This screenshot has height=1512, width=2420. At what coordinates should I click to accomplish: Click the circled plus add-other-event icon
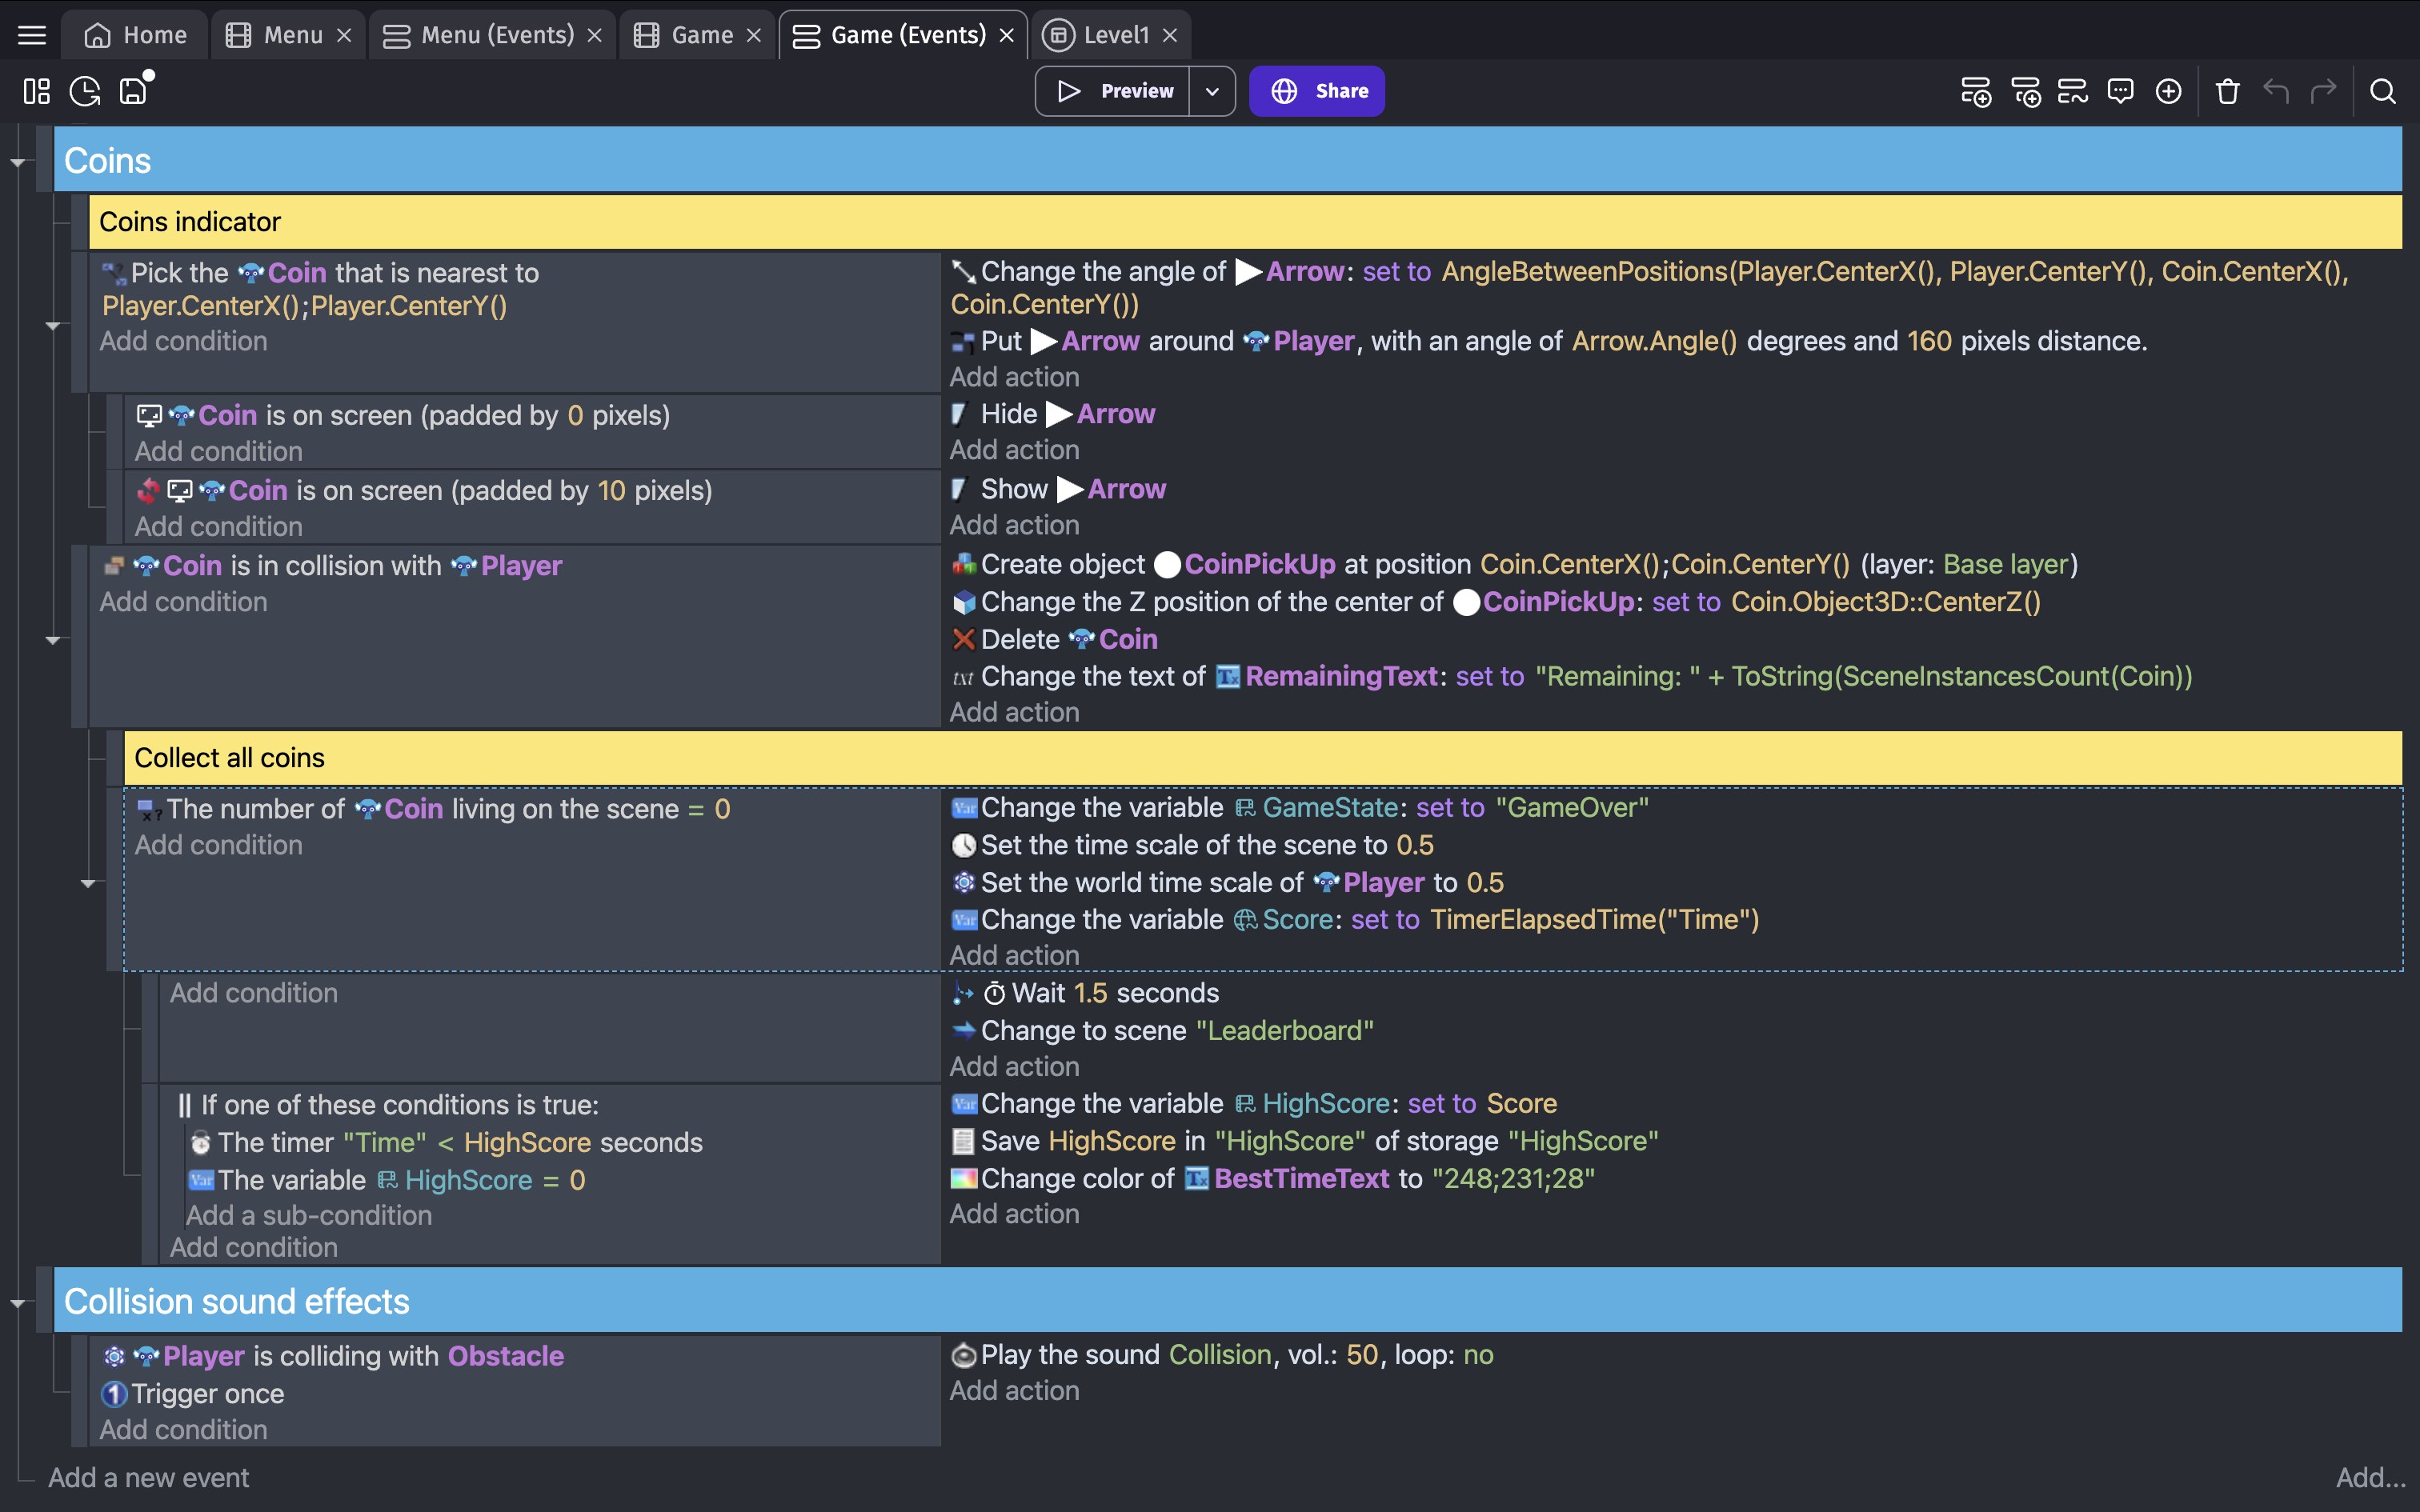pos(2168,91)
